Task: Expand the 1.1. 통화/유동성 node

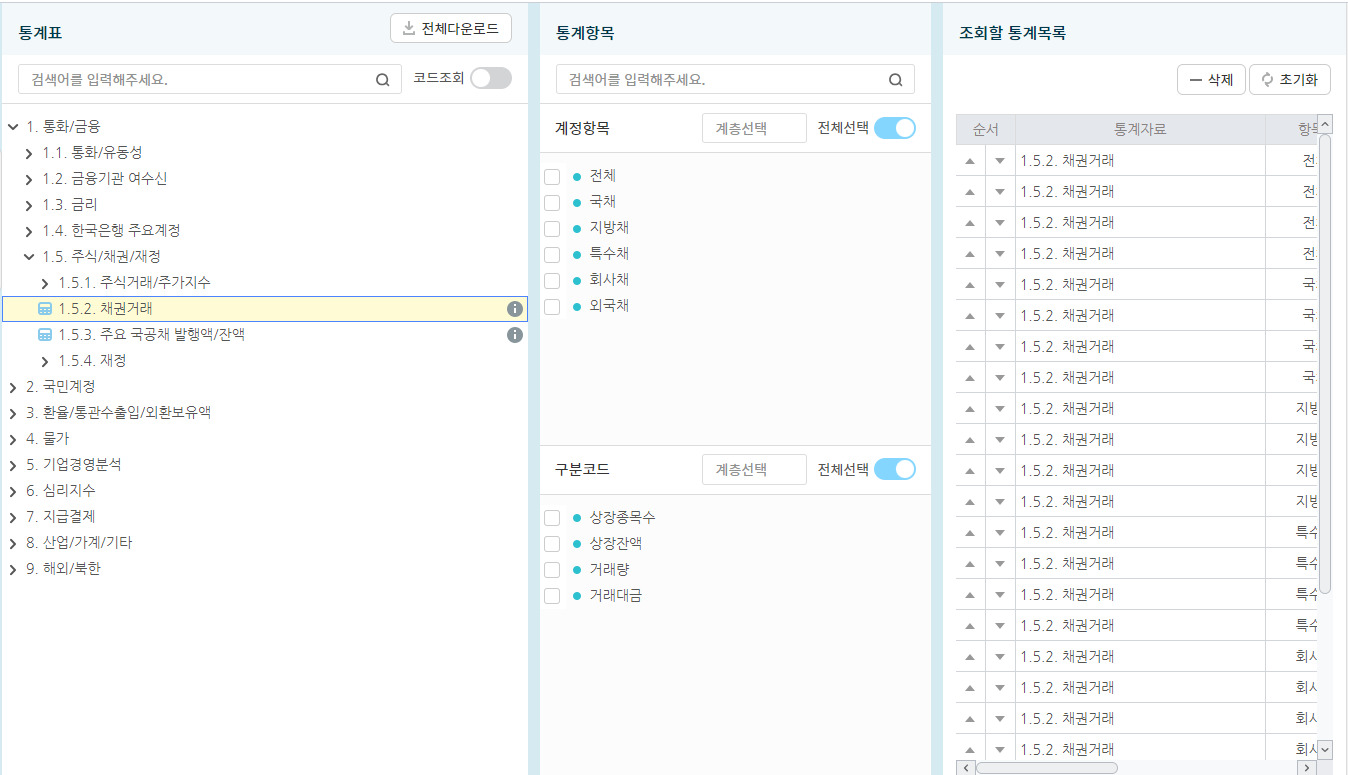Action: tap(29, 153)
